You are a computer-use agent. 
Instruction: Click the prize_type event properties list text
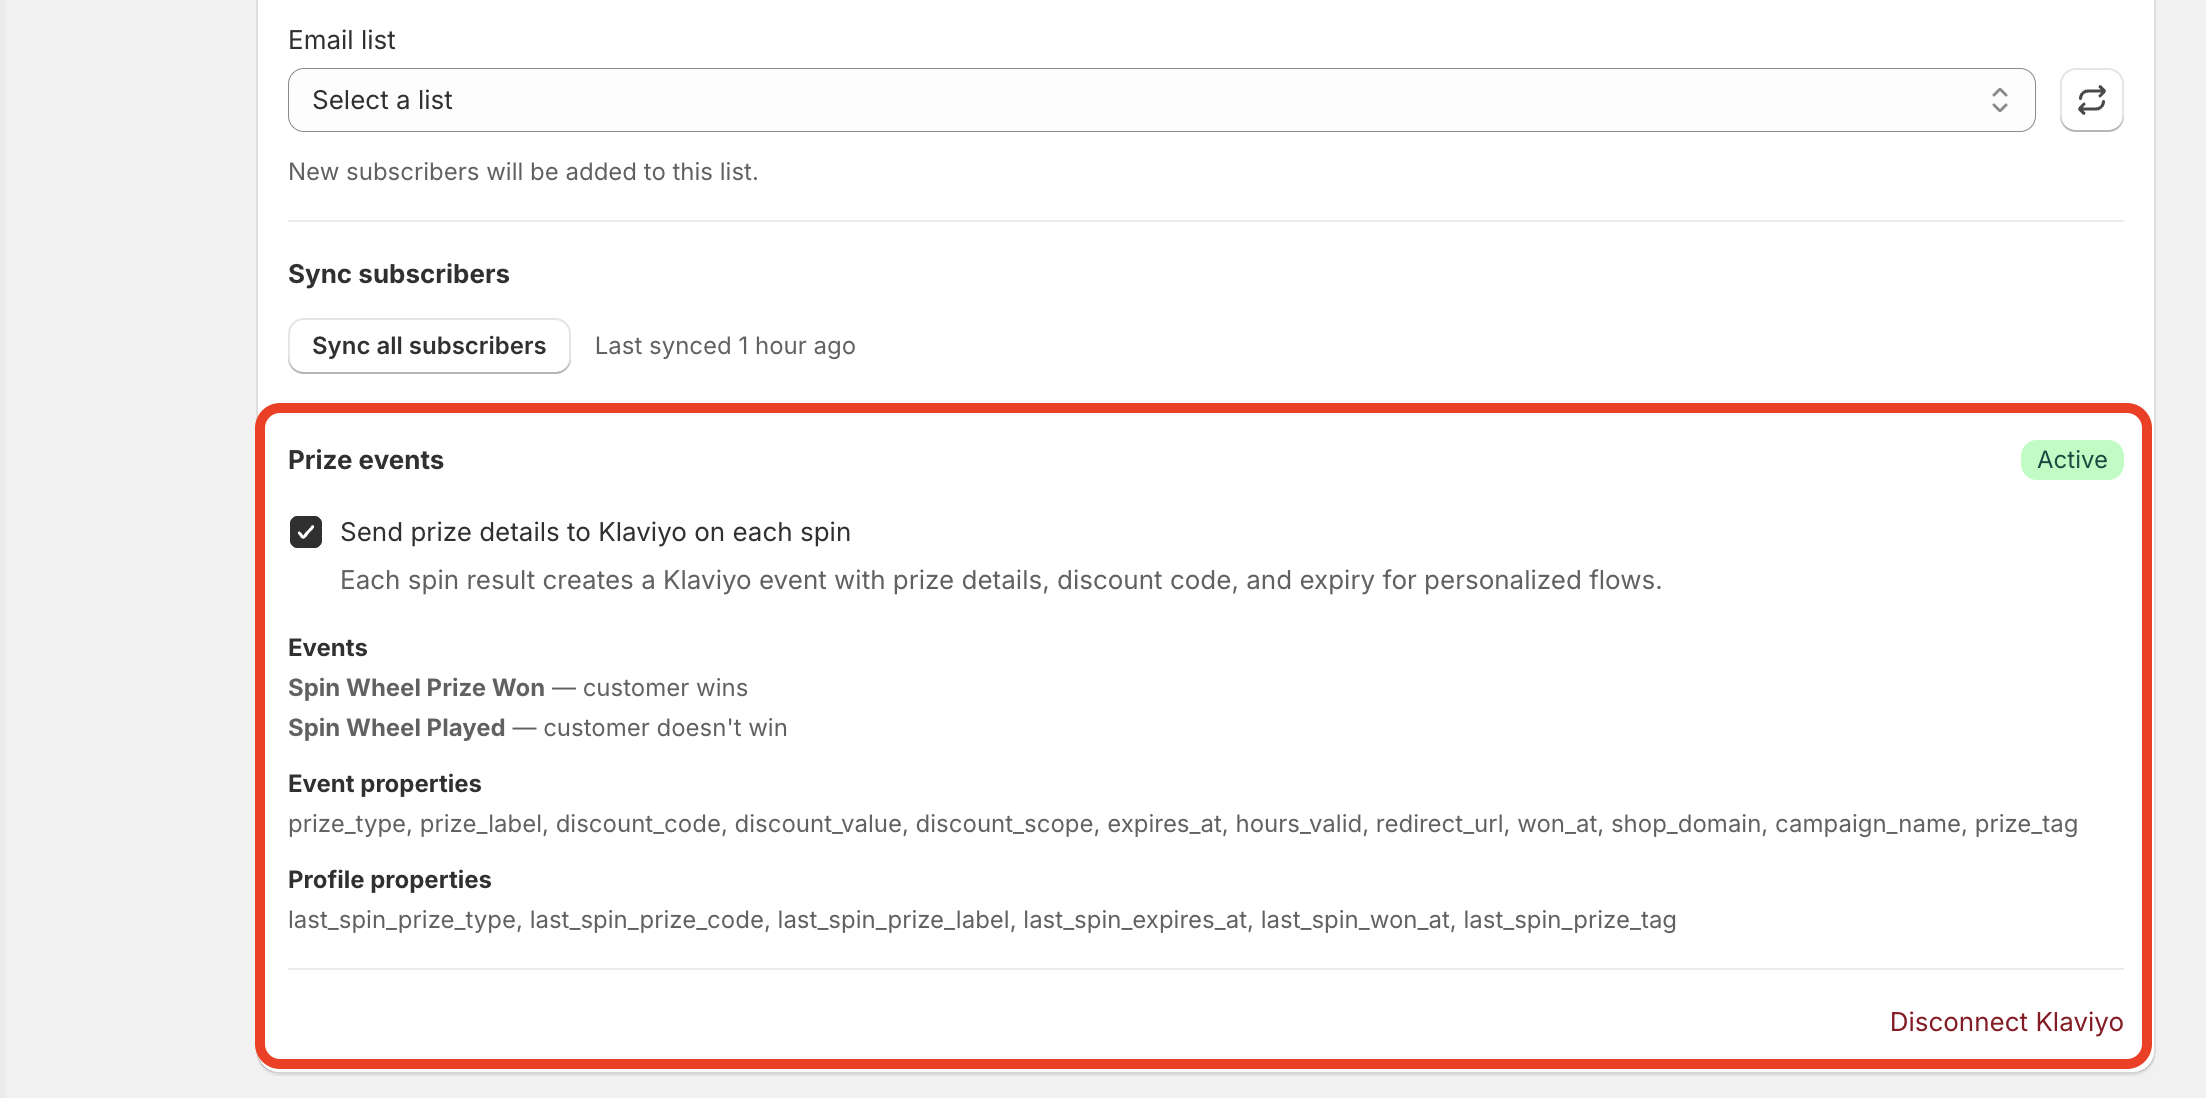click(x=1183, y=824)
